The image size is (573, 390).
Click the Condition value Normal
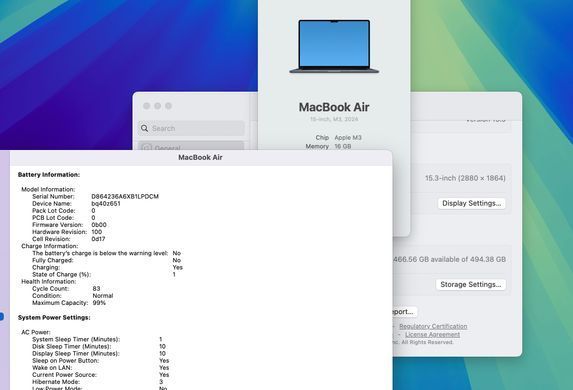103,295
